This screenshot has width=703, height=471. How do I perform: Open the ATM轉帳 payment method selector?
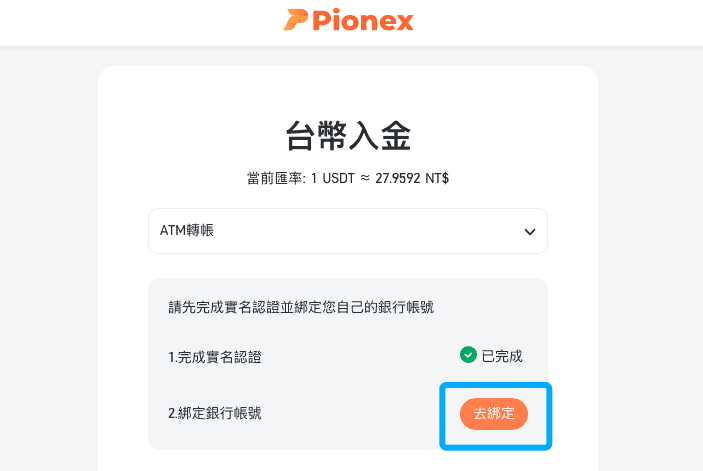[x=348, y=231]
